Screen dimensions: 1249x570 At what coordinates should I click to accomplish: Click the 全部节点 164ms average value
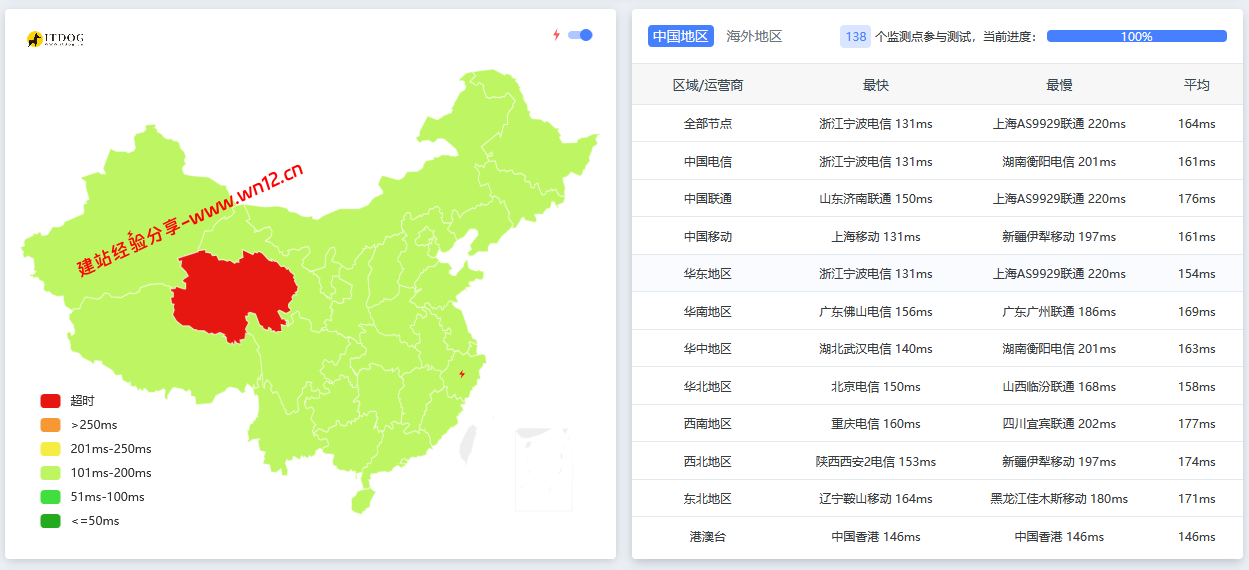pyautogui.click(x=1197, y=124)
